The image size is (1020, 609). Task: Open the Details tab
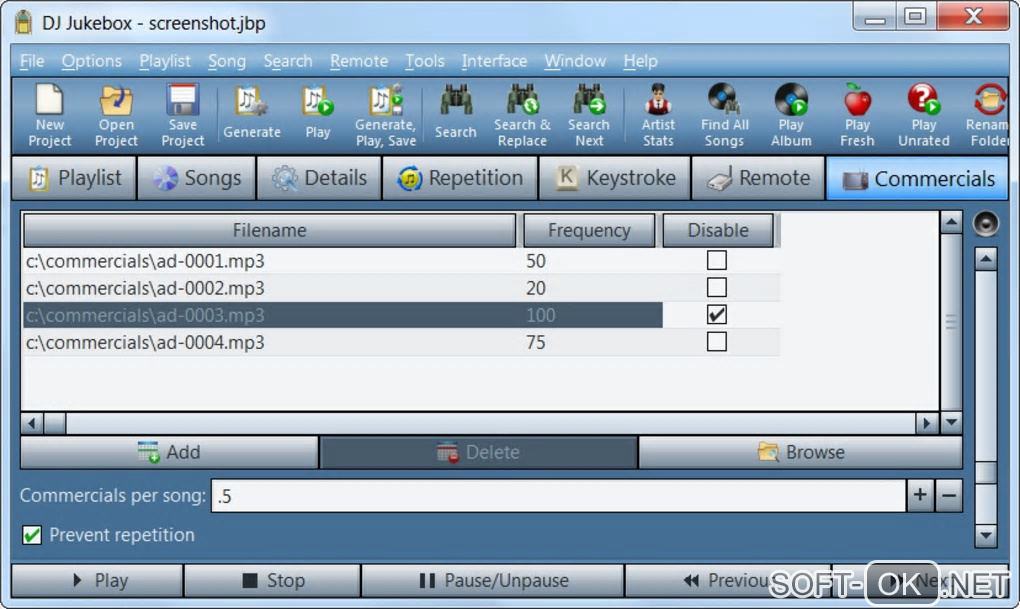(x=319, y=178)
